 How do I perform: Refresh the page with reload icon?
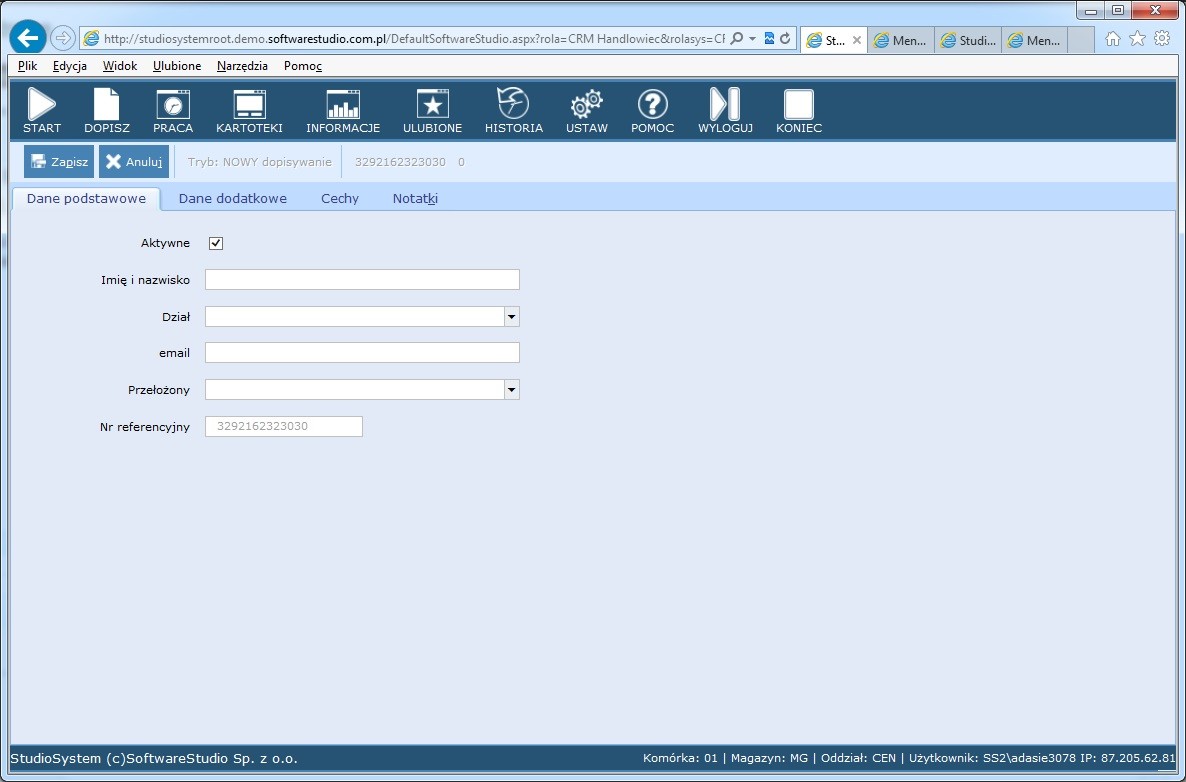pos(785,39)
